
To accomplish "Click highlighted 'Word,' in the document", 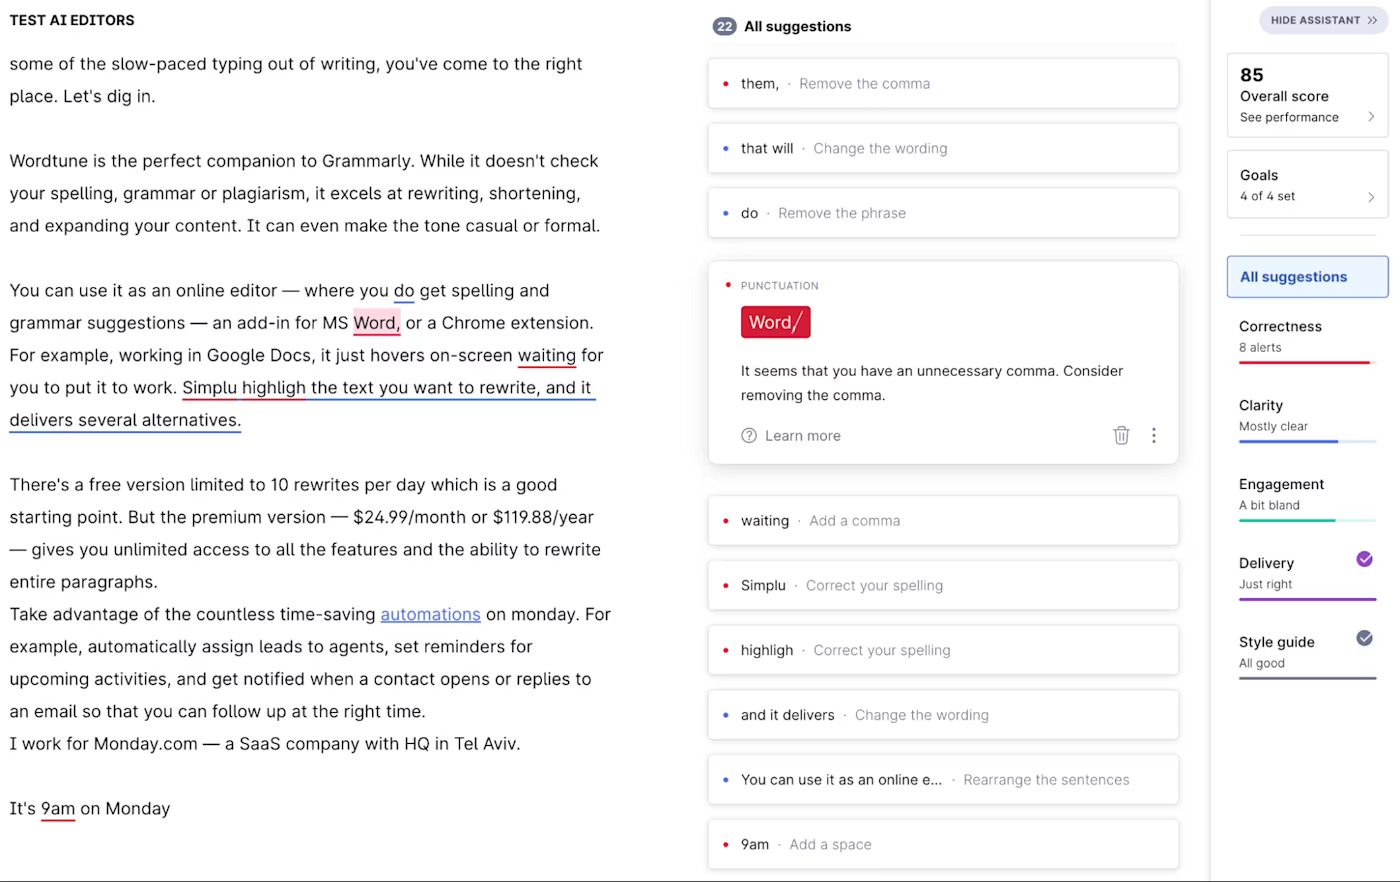I will (x=376, y=323).
